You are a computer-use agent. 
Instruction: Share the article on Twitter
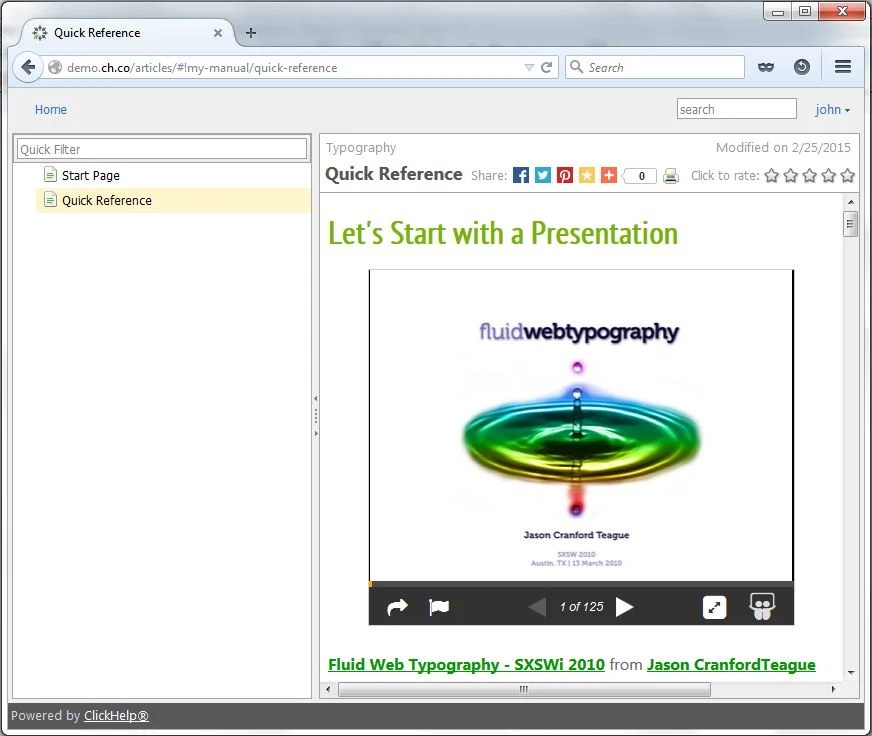(543, 175)
